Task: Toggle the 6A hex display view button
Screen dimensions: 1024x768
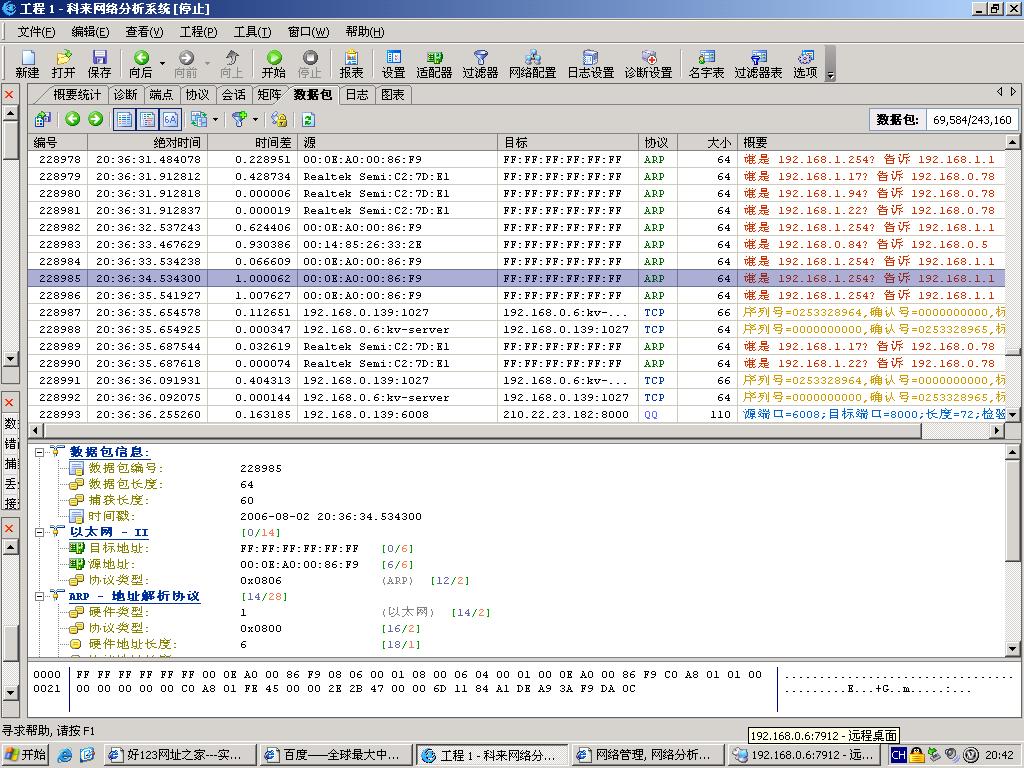Action: coord(171,119)
